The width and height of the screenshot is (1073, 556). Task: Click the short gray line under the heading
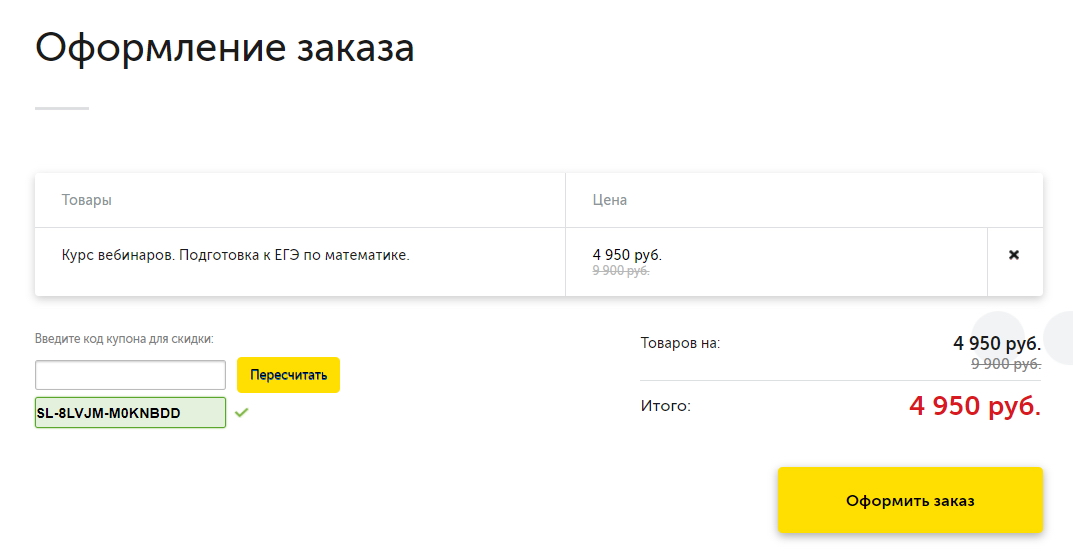click(62, 108)
